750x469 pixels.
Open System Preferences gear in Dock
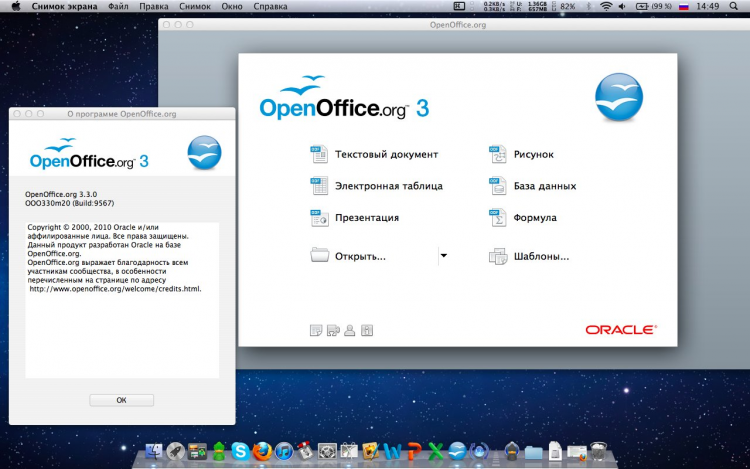tap(327, 451)
